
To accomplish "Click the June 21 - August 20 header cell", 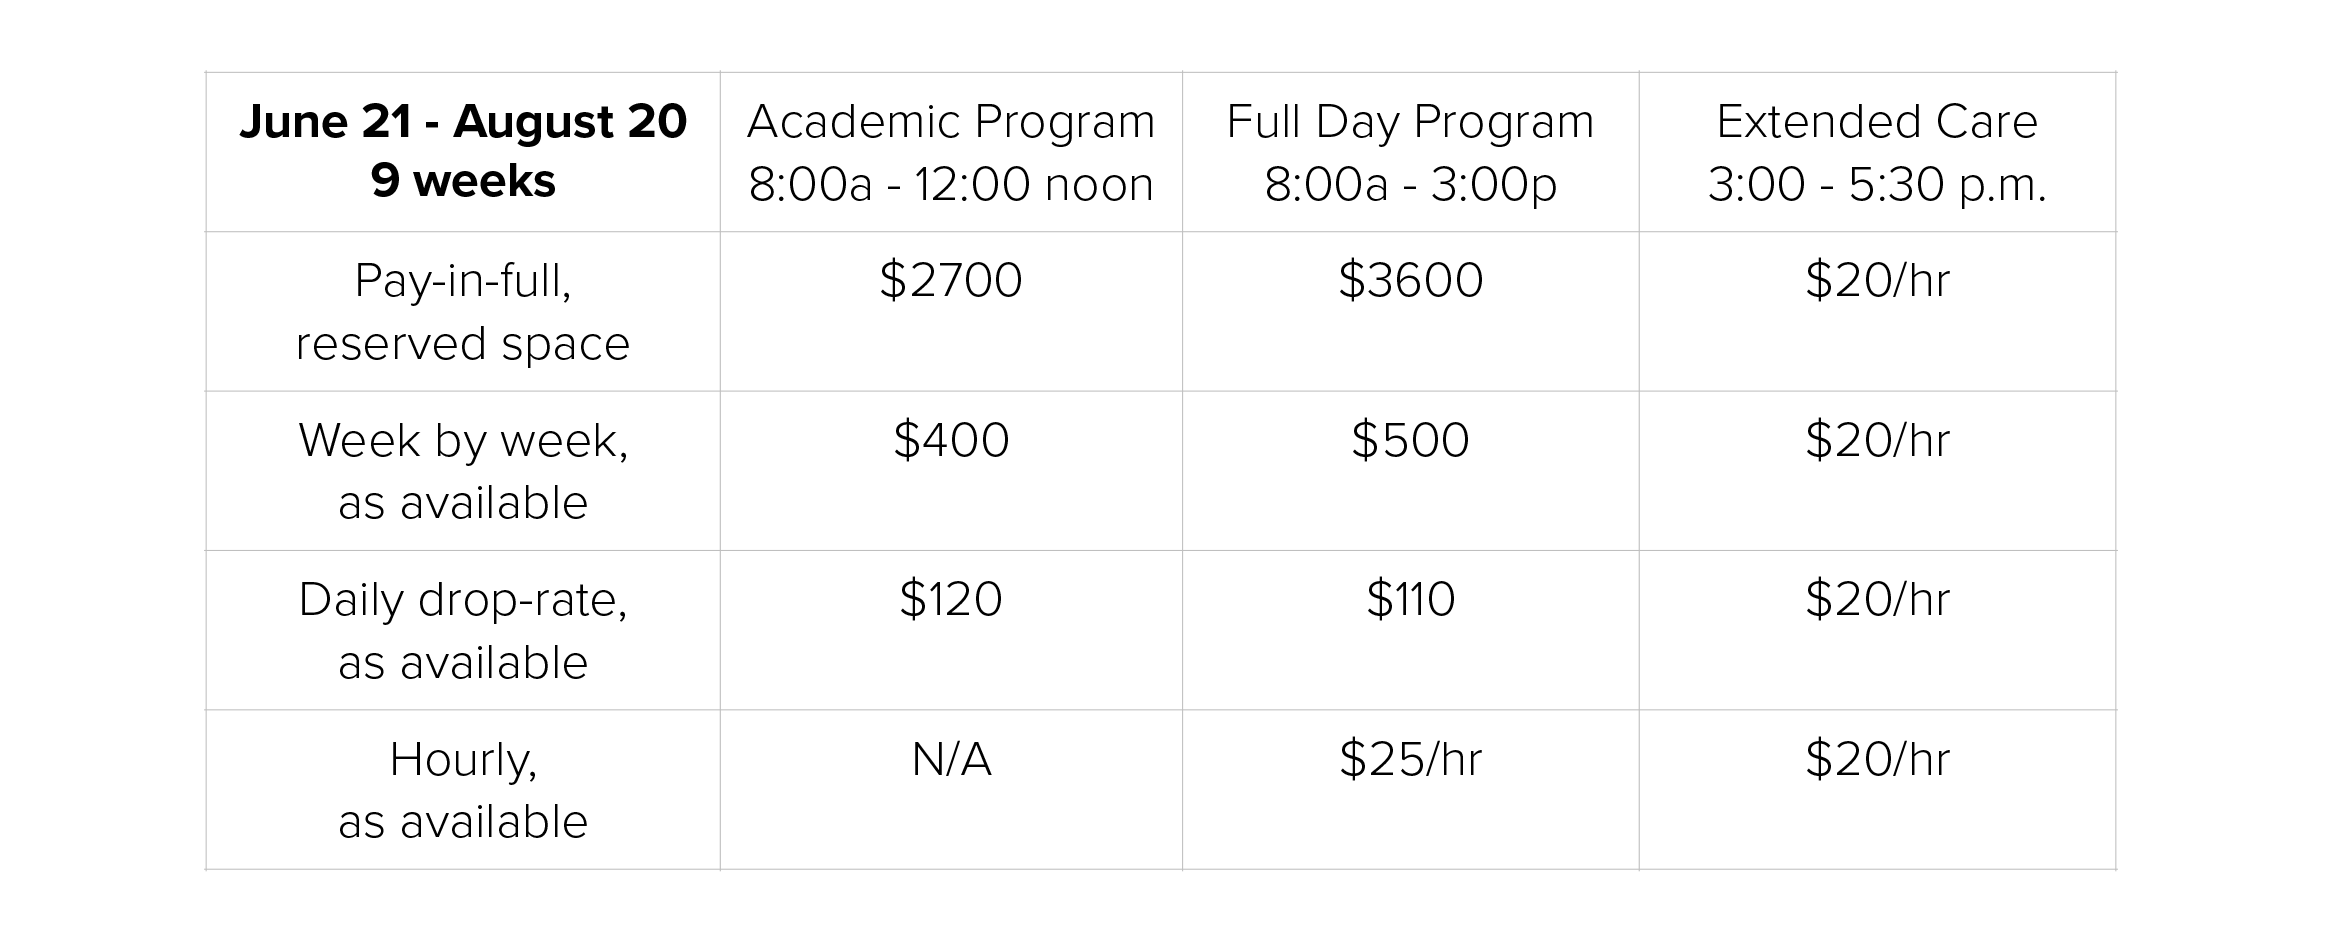I will (x=463, y=151).
